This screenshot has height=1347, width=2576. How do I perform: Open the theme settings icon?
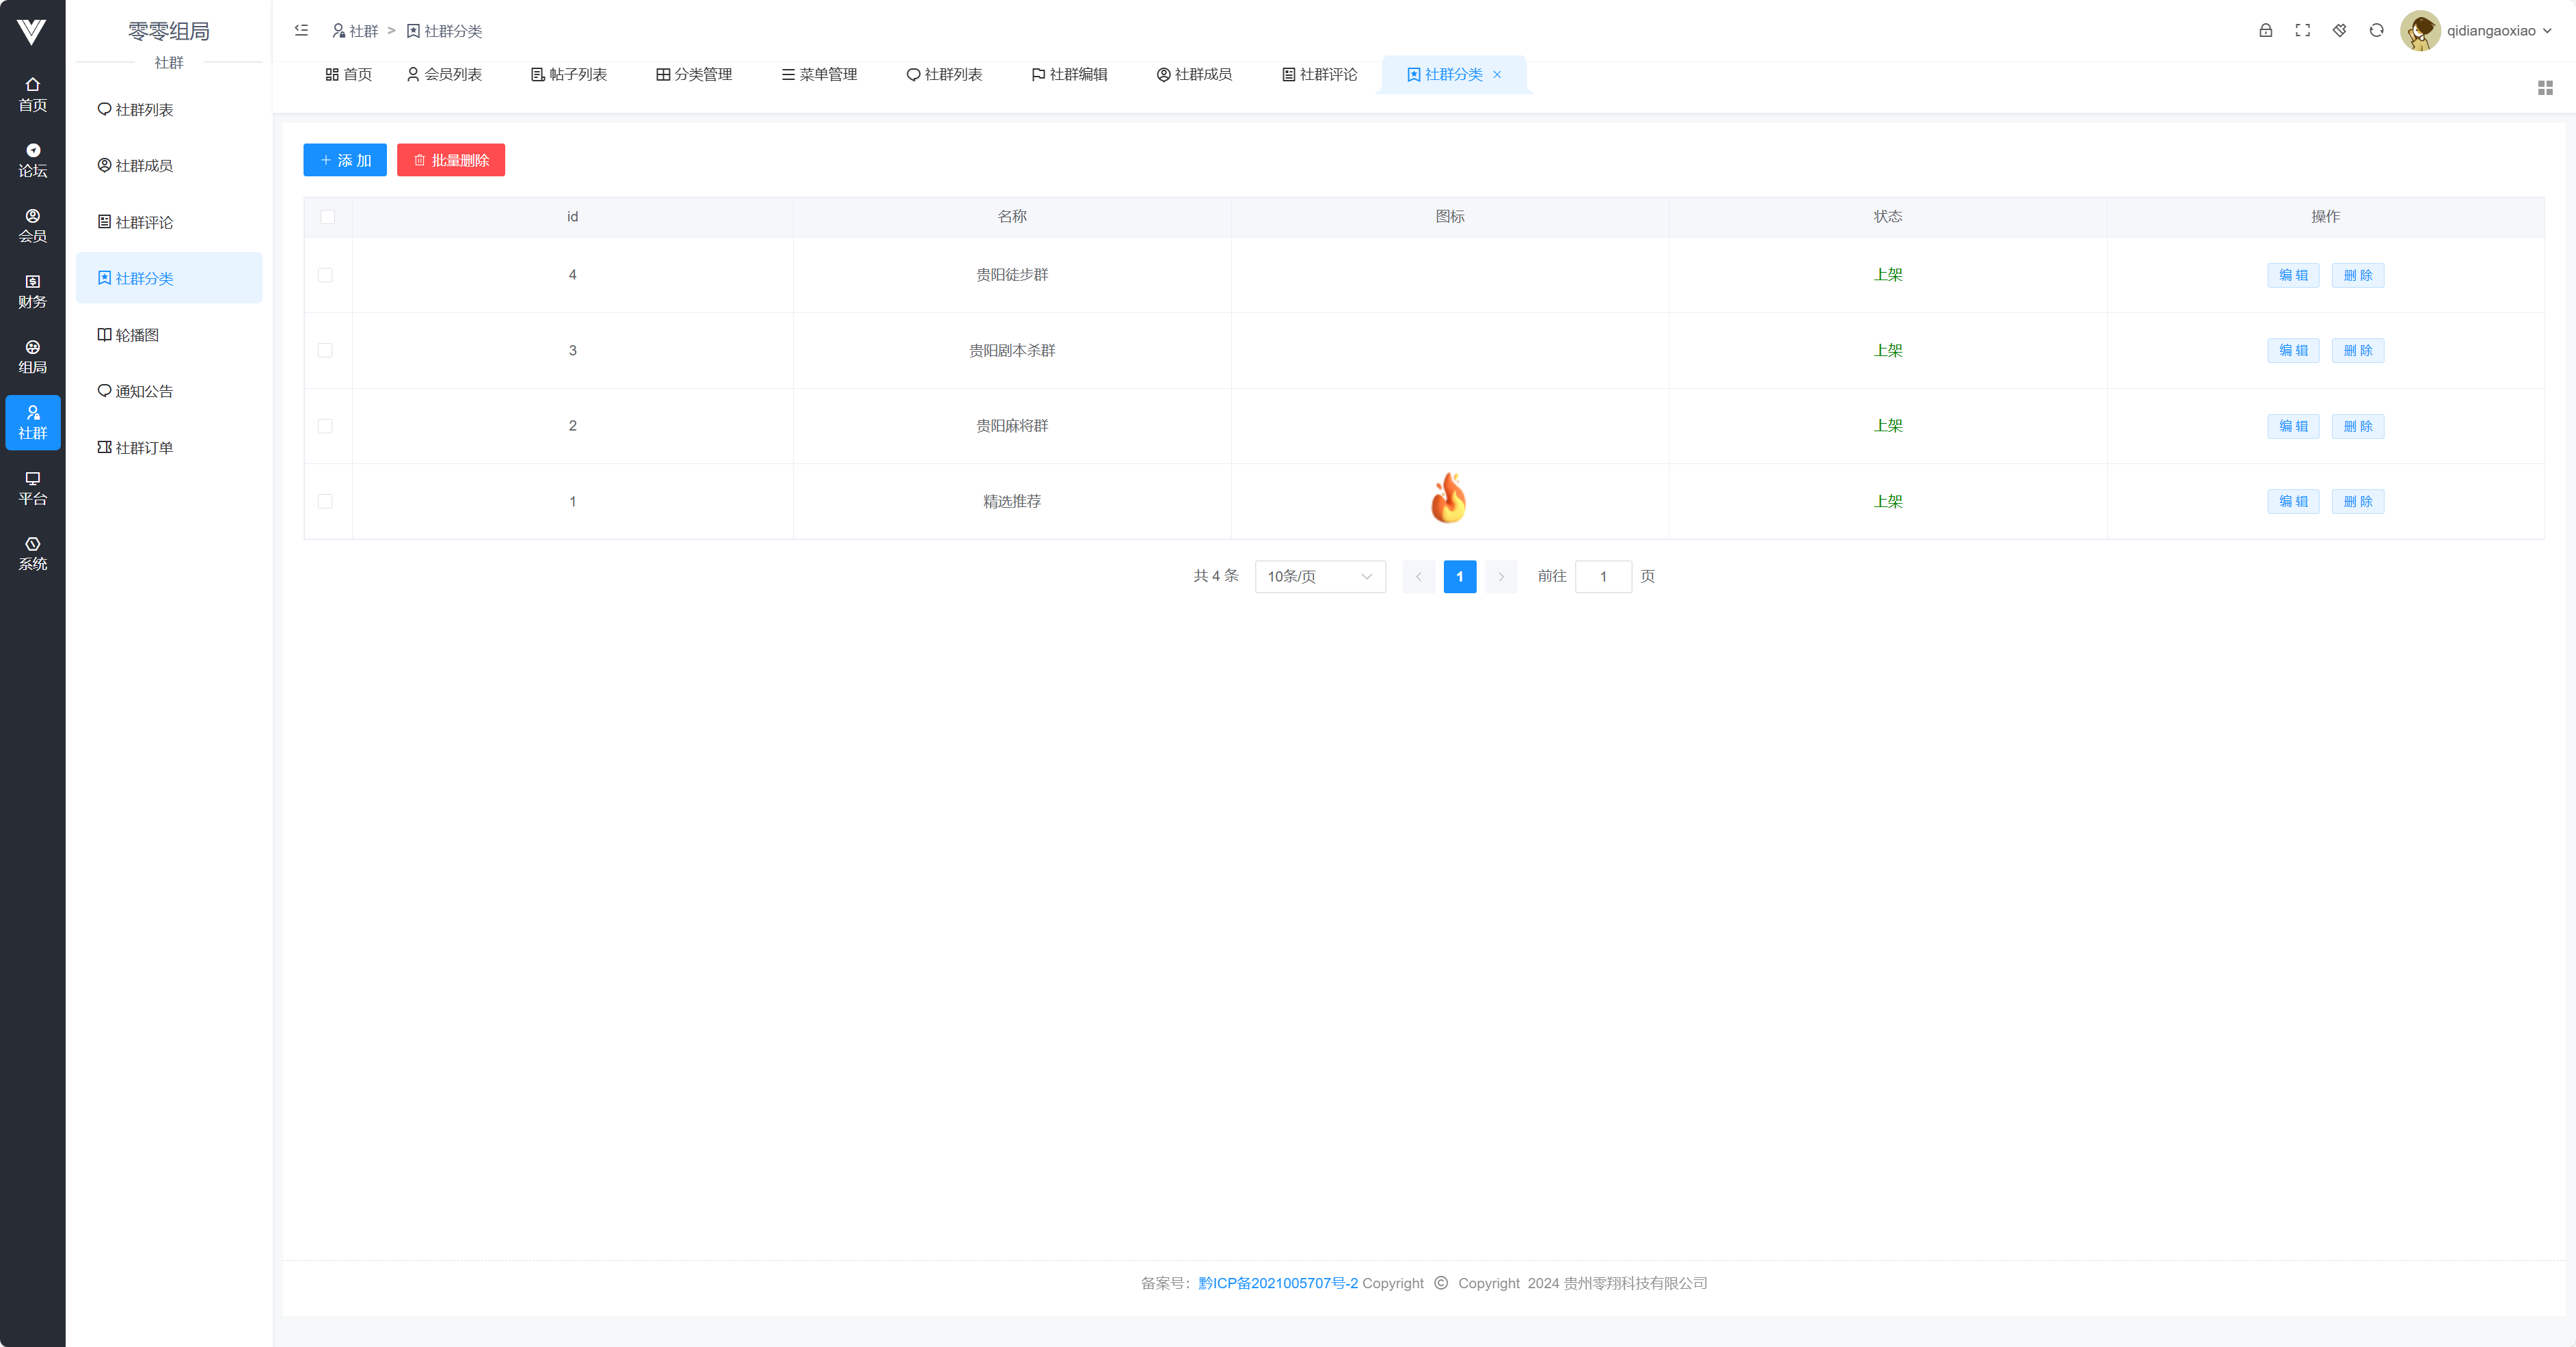(x=2339, y=31)
